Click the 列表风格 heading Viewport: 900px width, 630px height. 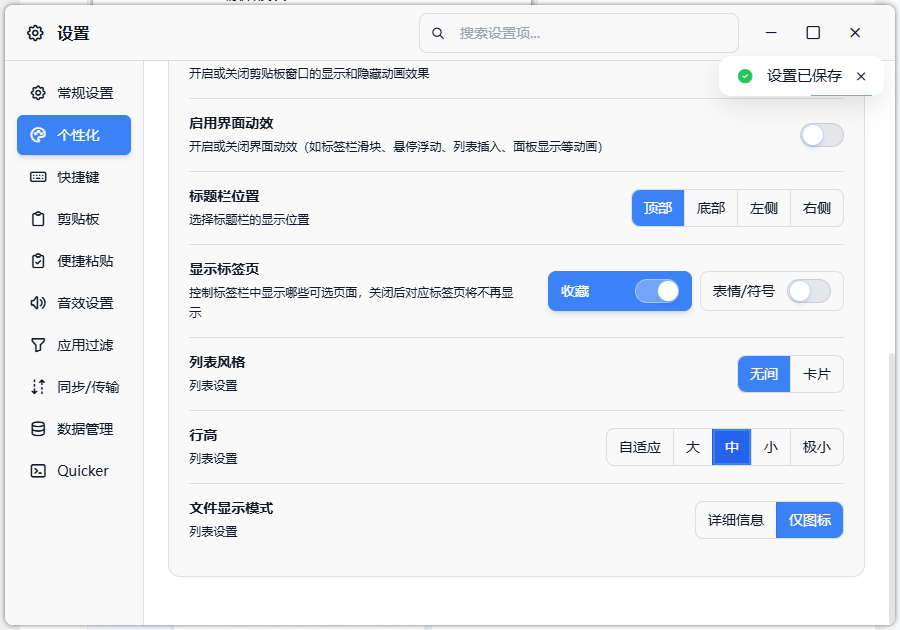[218, 362]
